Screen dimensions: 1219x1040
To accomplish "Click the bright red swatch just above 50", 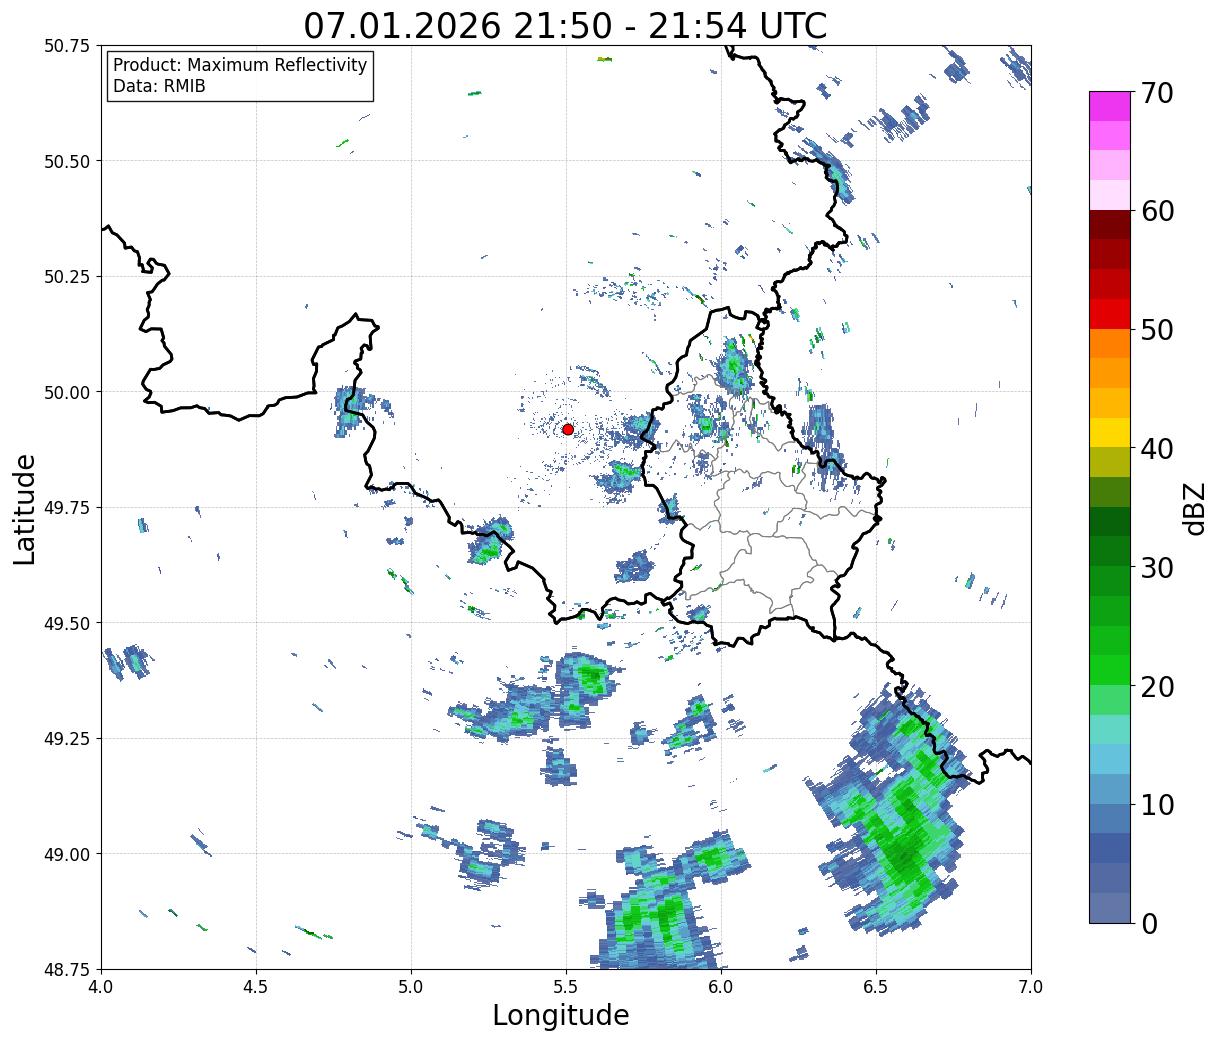I will pos(1110,314).
